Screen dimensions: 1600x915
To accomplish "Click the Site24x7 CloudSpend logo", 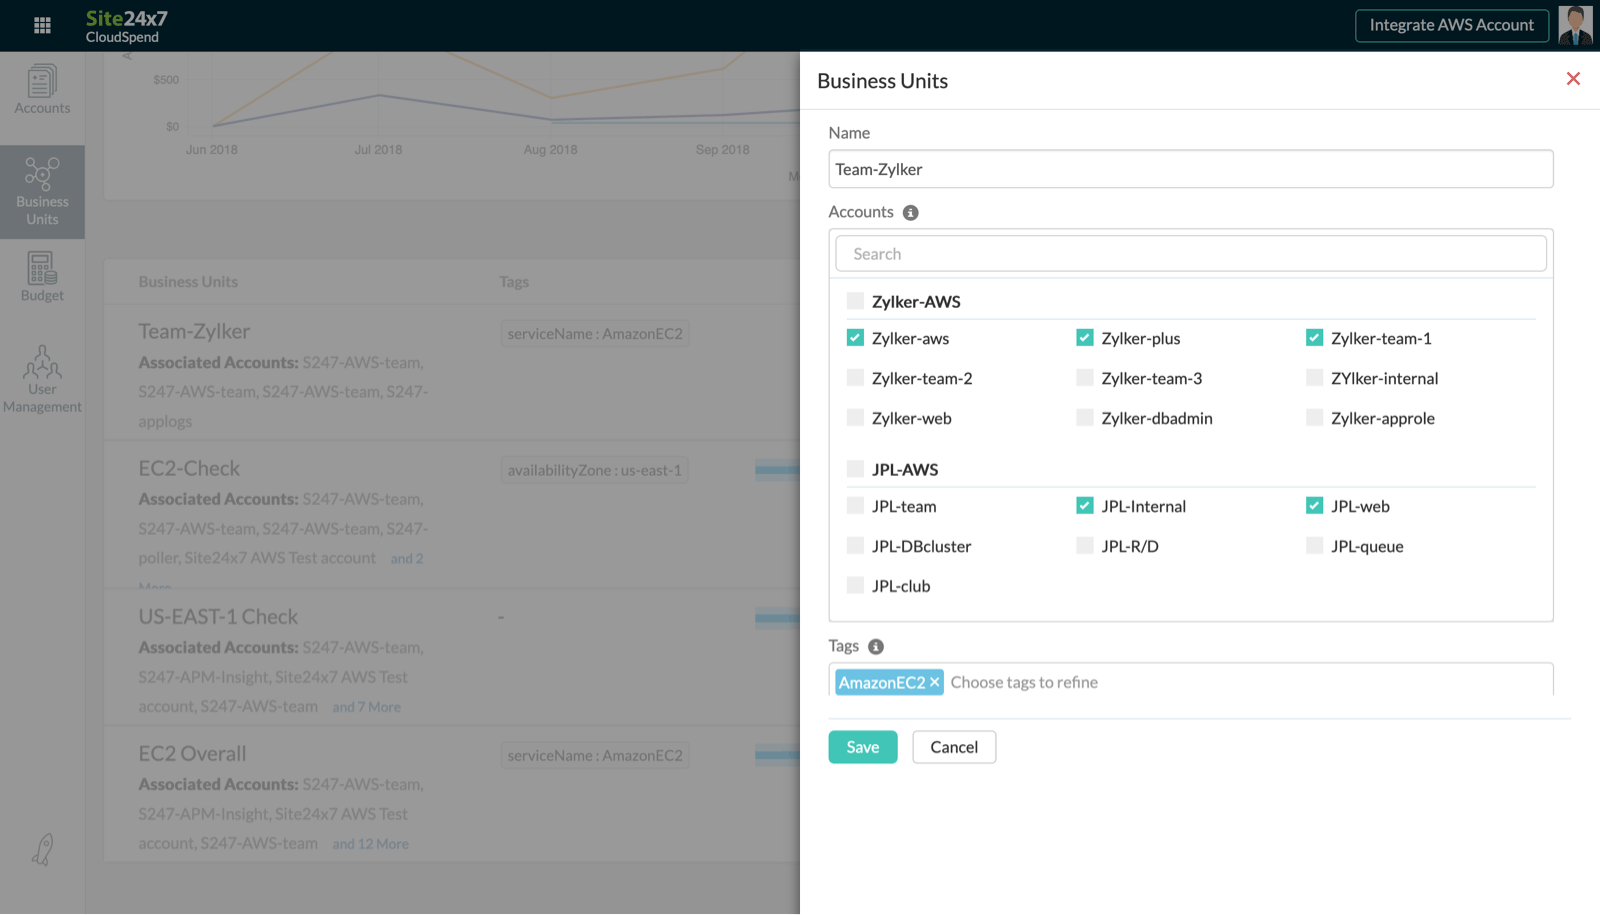I will coord(126,26).
